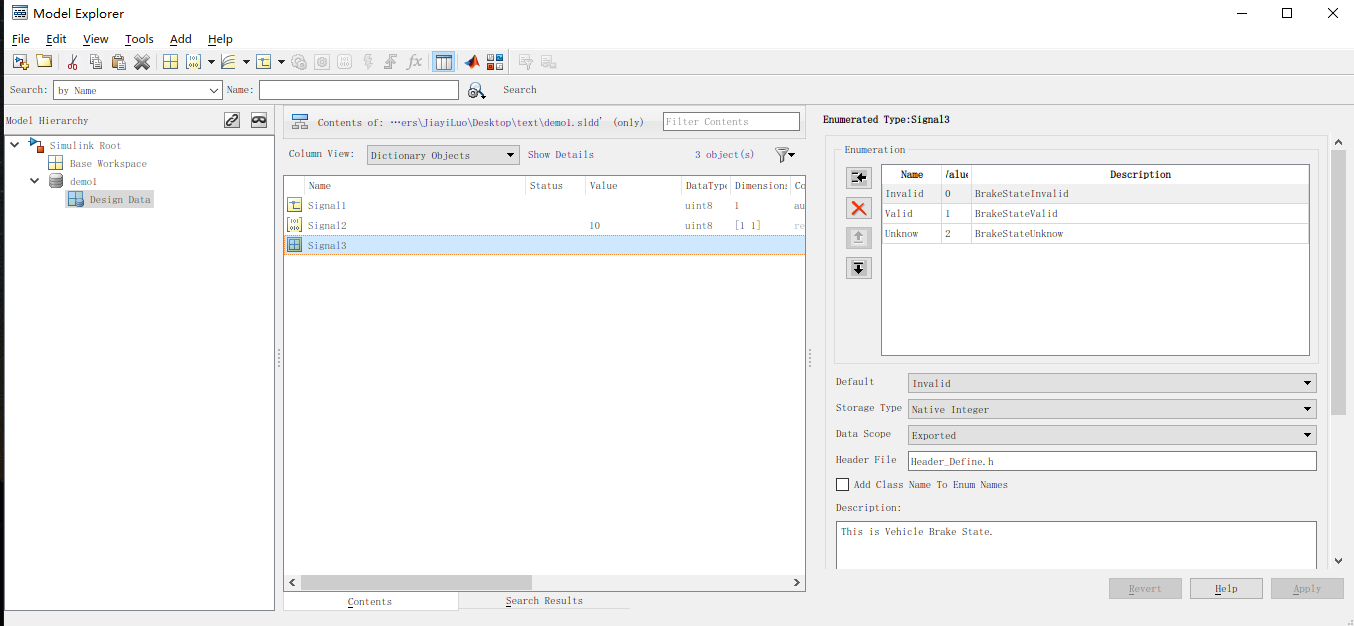1354x626 pixels.
Task: Click the Add MATLAB Function fx icon
Action: pos(414,61)
